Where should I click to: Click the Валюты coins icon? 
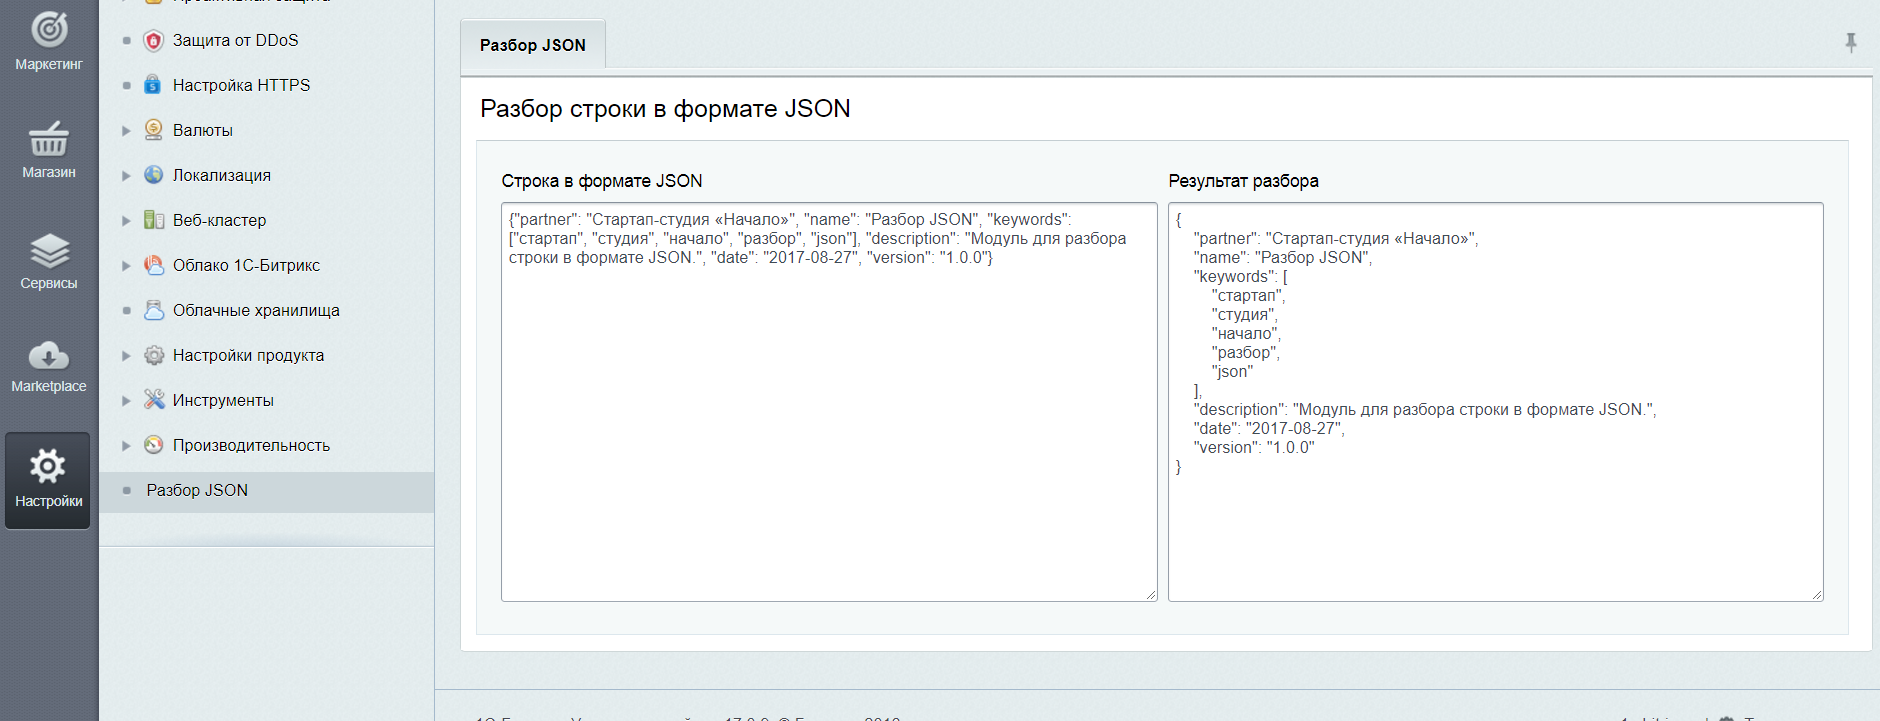coord(153,130)
